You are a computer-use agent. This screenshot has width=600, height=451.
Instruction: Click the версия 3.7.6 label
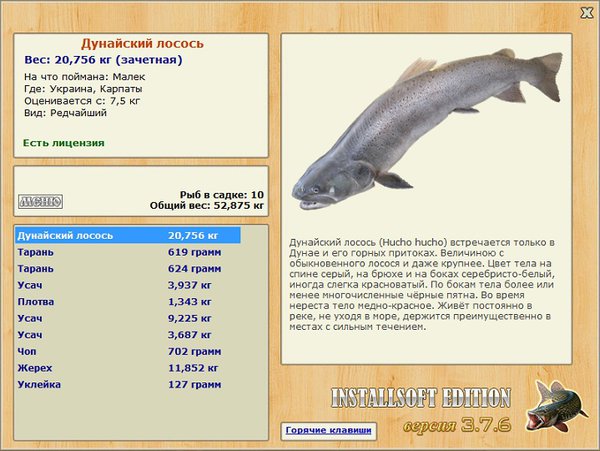(457, 425)
